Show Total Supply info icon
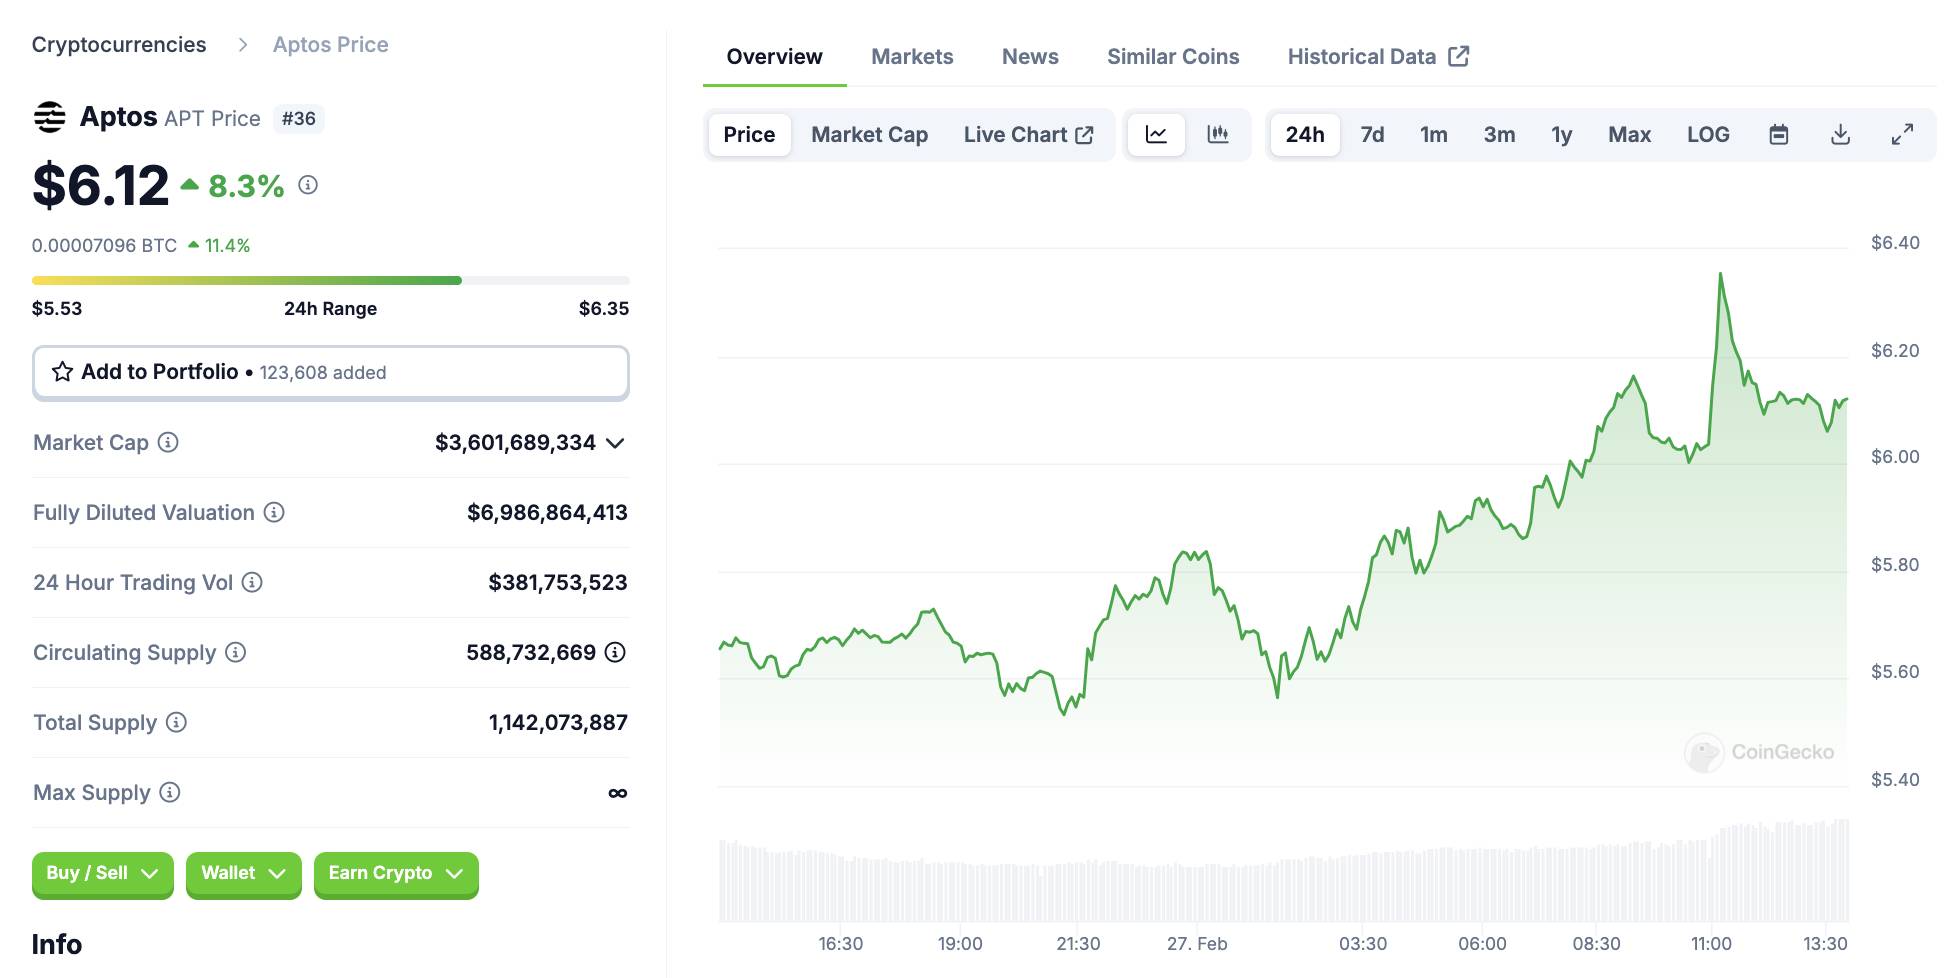The image size is (1952, 978). coord(176,722)
